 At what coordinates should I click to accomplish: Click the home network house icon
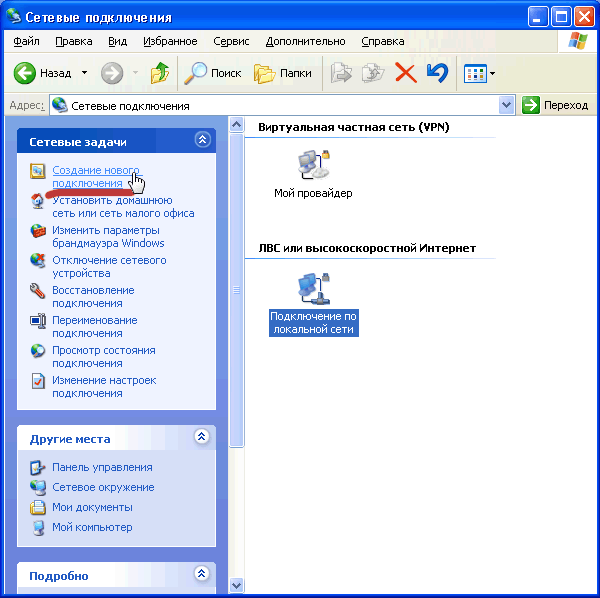(x=38, y=200)
